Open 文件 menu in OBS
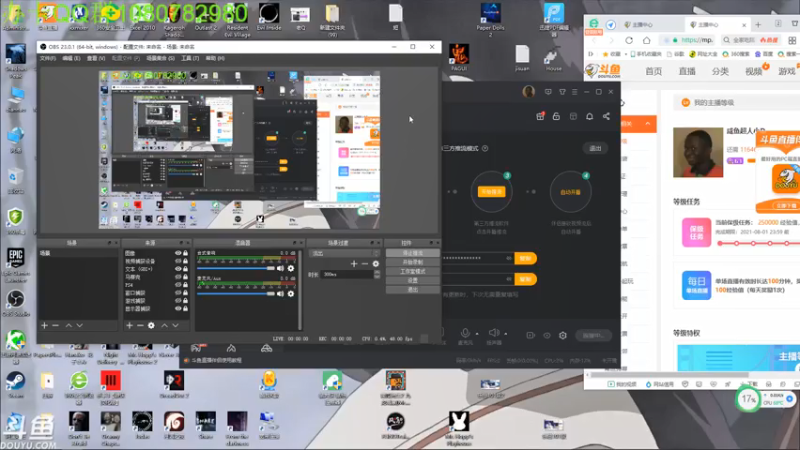This screenshot has width=800, height=450. coord(47,59)
